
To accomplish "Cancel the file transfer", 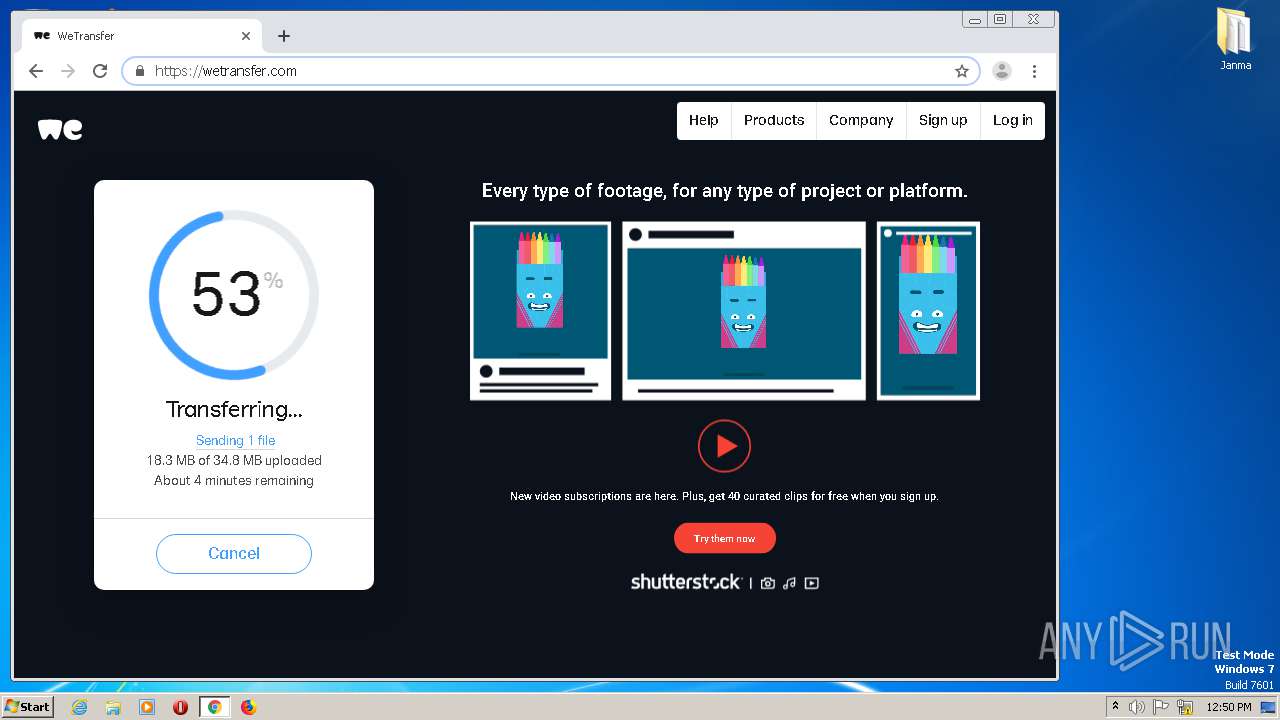I will pos(234,554).
